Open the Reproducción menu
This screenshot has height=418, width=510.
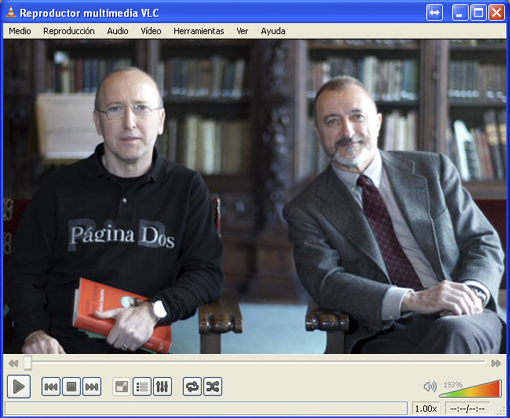(x=69, y=31)
